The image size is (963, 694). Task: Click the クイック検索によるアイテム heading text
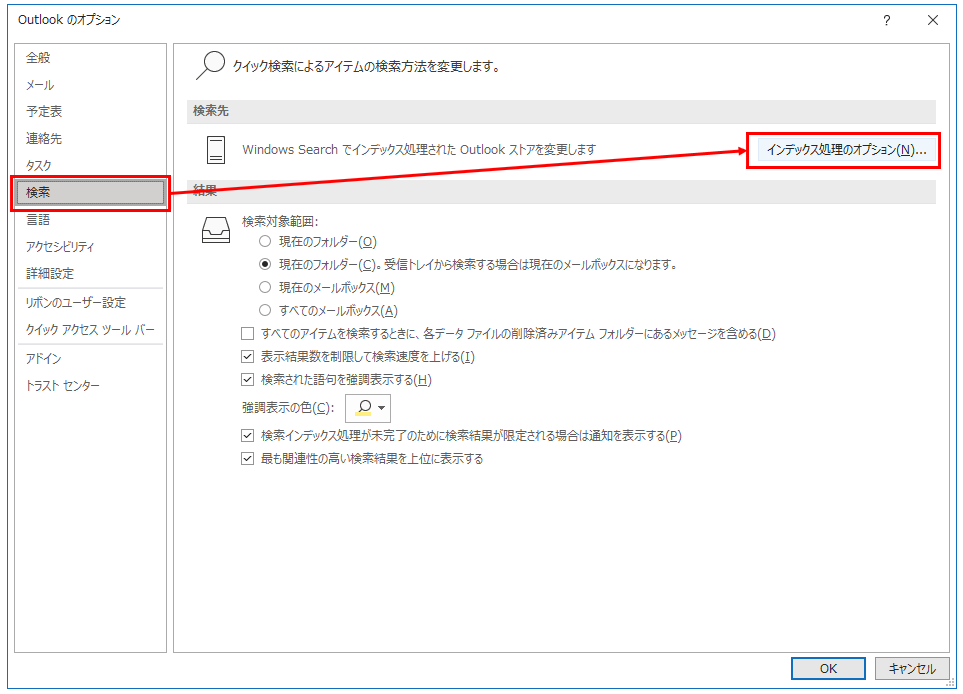pos(366,66)
